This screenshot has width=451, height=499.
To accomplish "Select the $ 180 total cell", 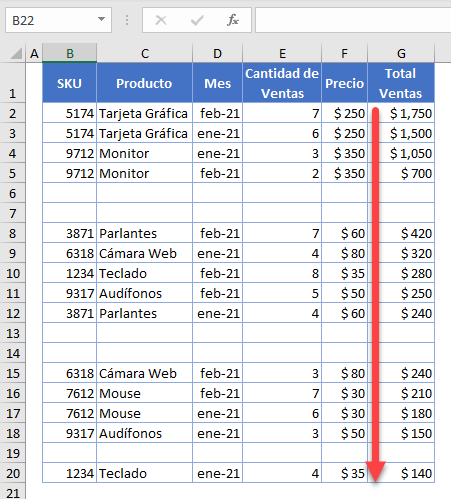I will pyautogui.click(x=401, y=413).
